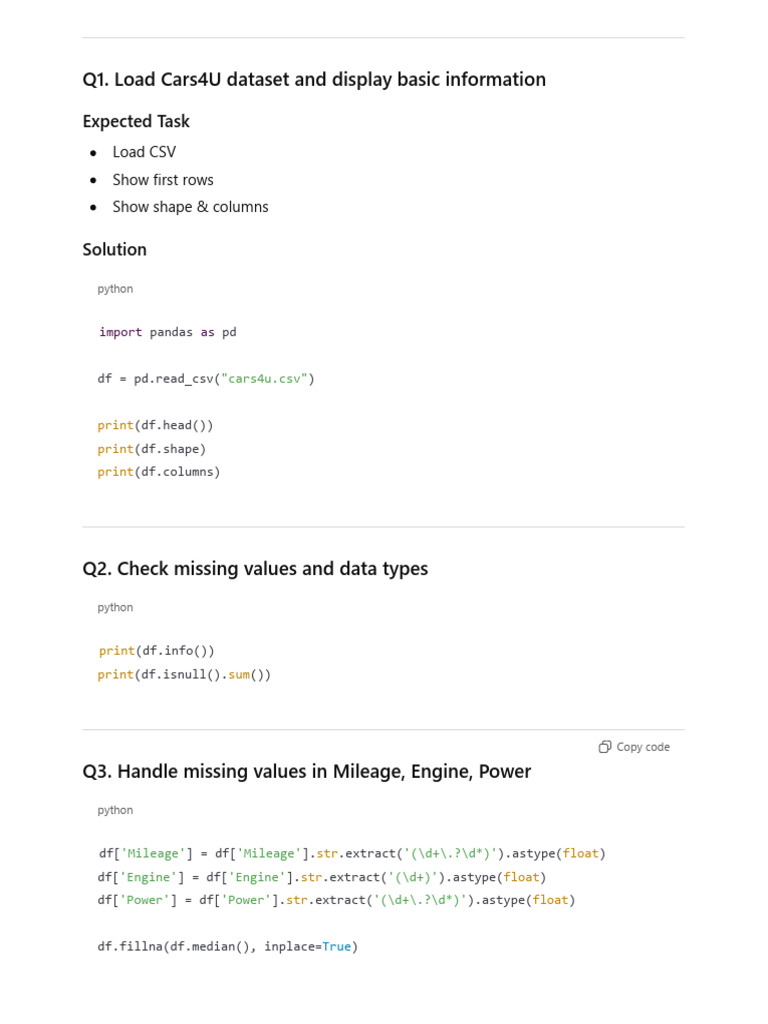The image size is (768, 1024).
Task: Click the print(df.head()) code line
Action: tap(155, 425)
